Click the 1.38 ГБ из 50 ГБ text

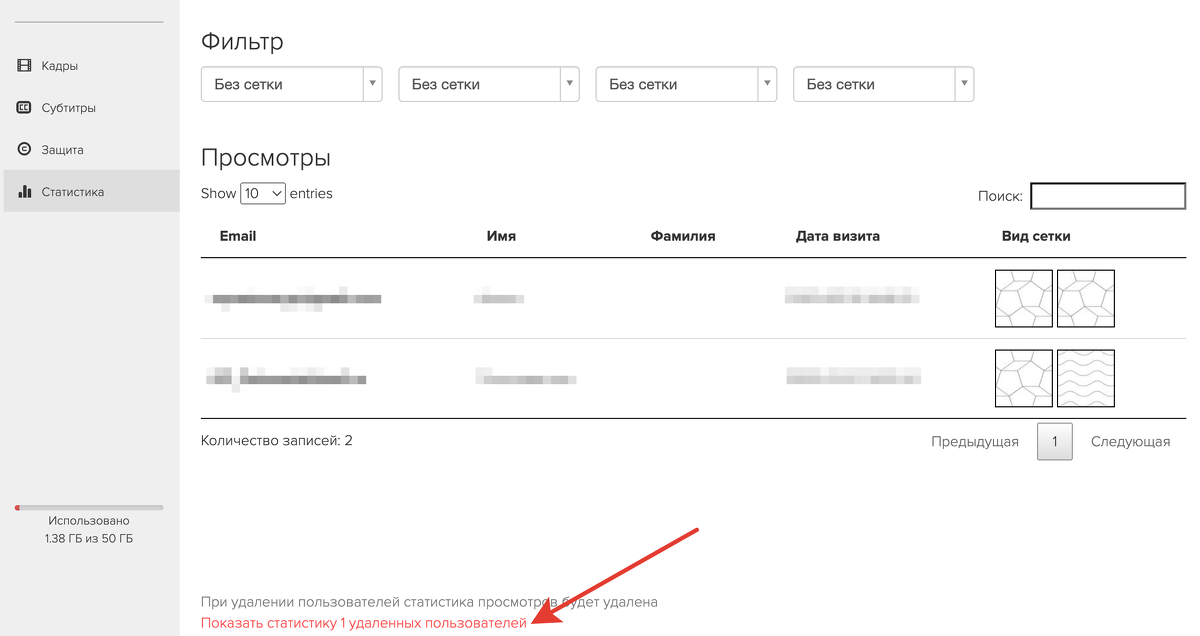pyautogui.click(x=89, y=539)
